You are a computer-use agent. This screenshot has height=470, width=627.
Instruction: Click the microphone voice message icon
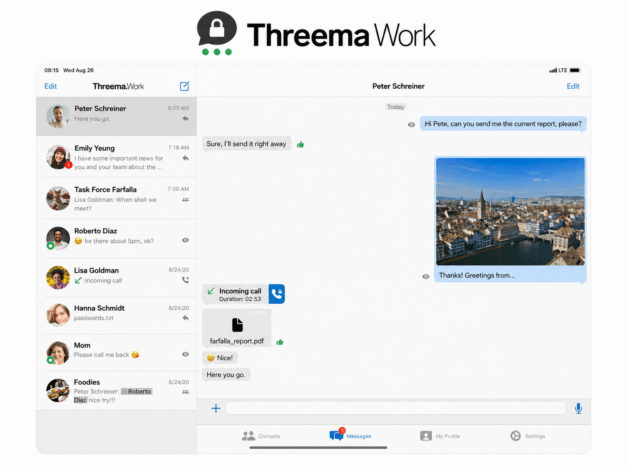578,408
